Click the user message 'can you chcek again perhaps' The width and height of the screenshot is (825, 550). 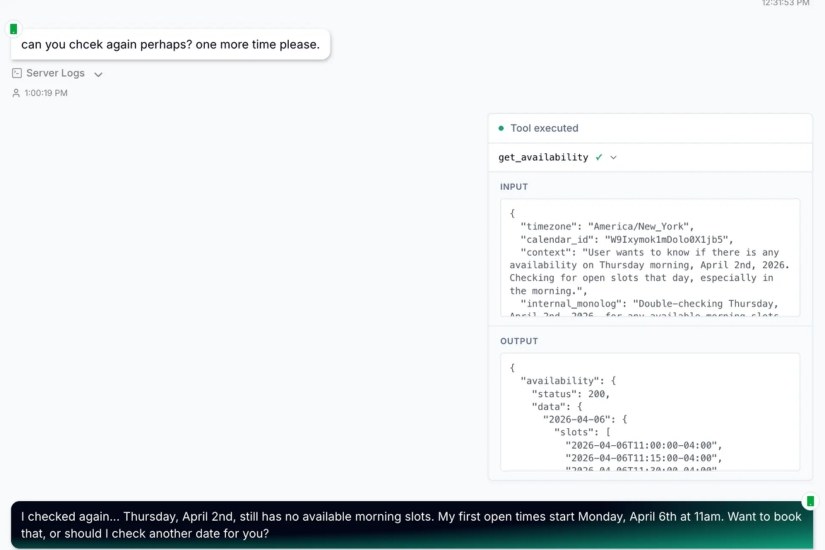pyautogui.click(x=170, y=45)
